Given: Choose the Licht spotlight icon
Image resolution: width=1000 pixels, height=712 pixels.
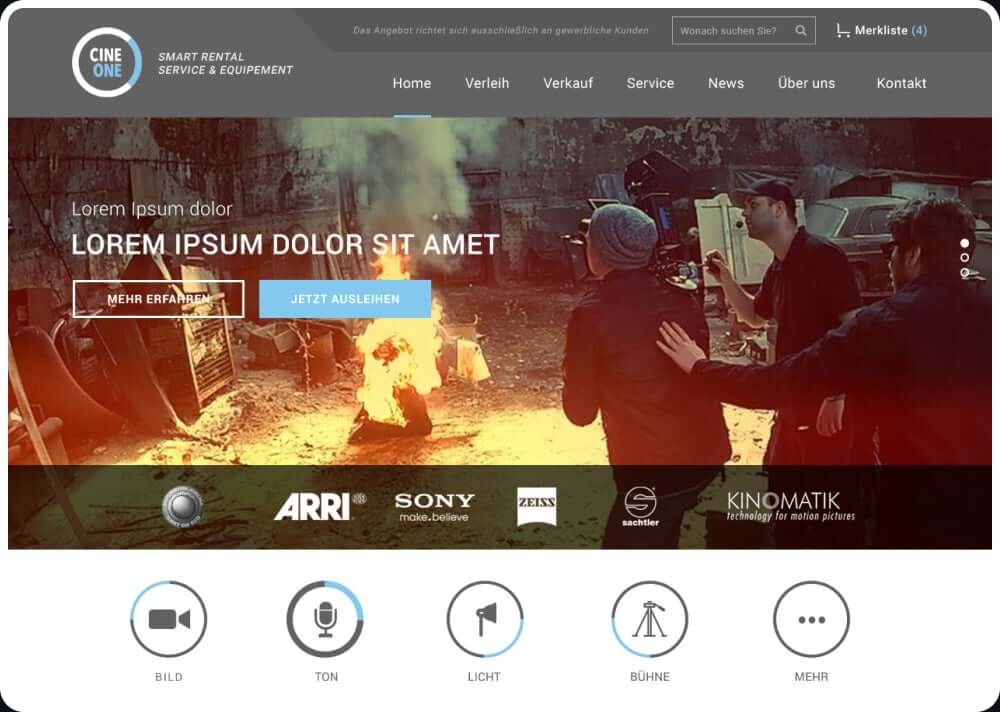Looking at the screenshot, I should pyautogui.click(x=485, y=619).
